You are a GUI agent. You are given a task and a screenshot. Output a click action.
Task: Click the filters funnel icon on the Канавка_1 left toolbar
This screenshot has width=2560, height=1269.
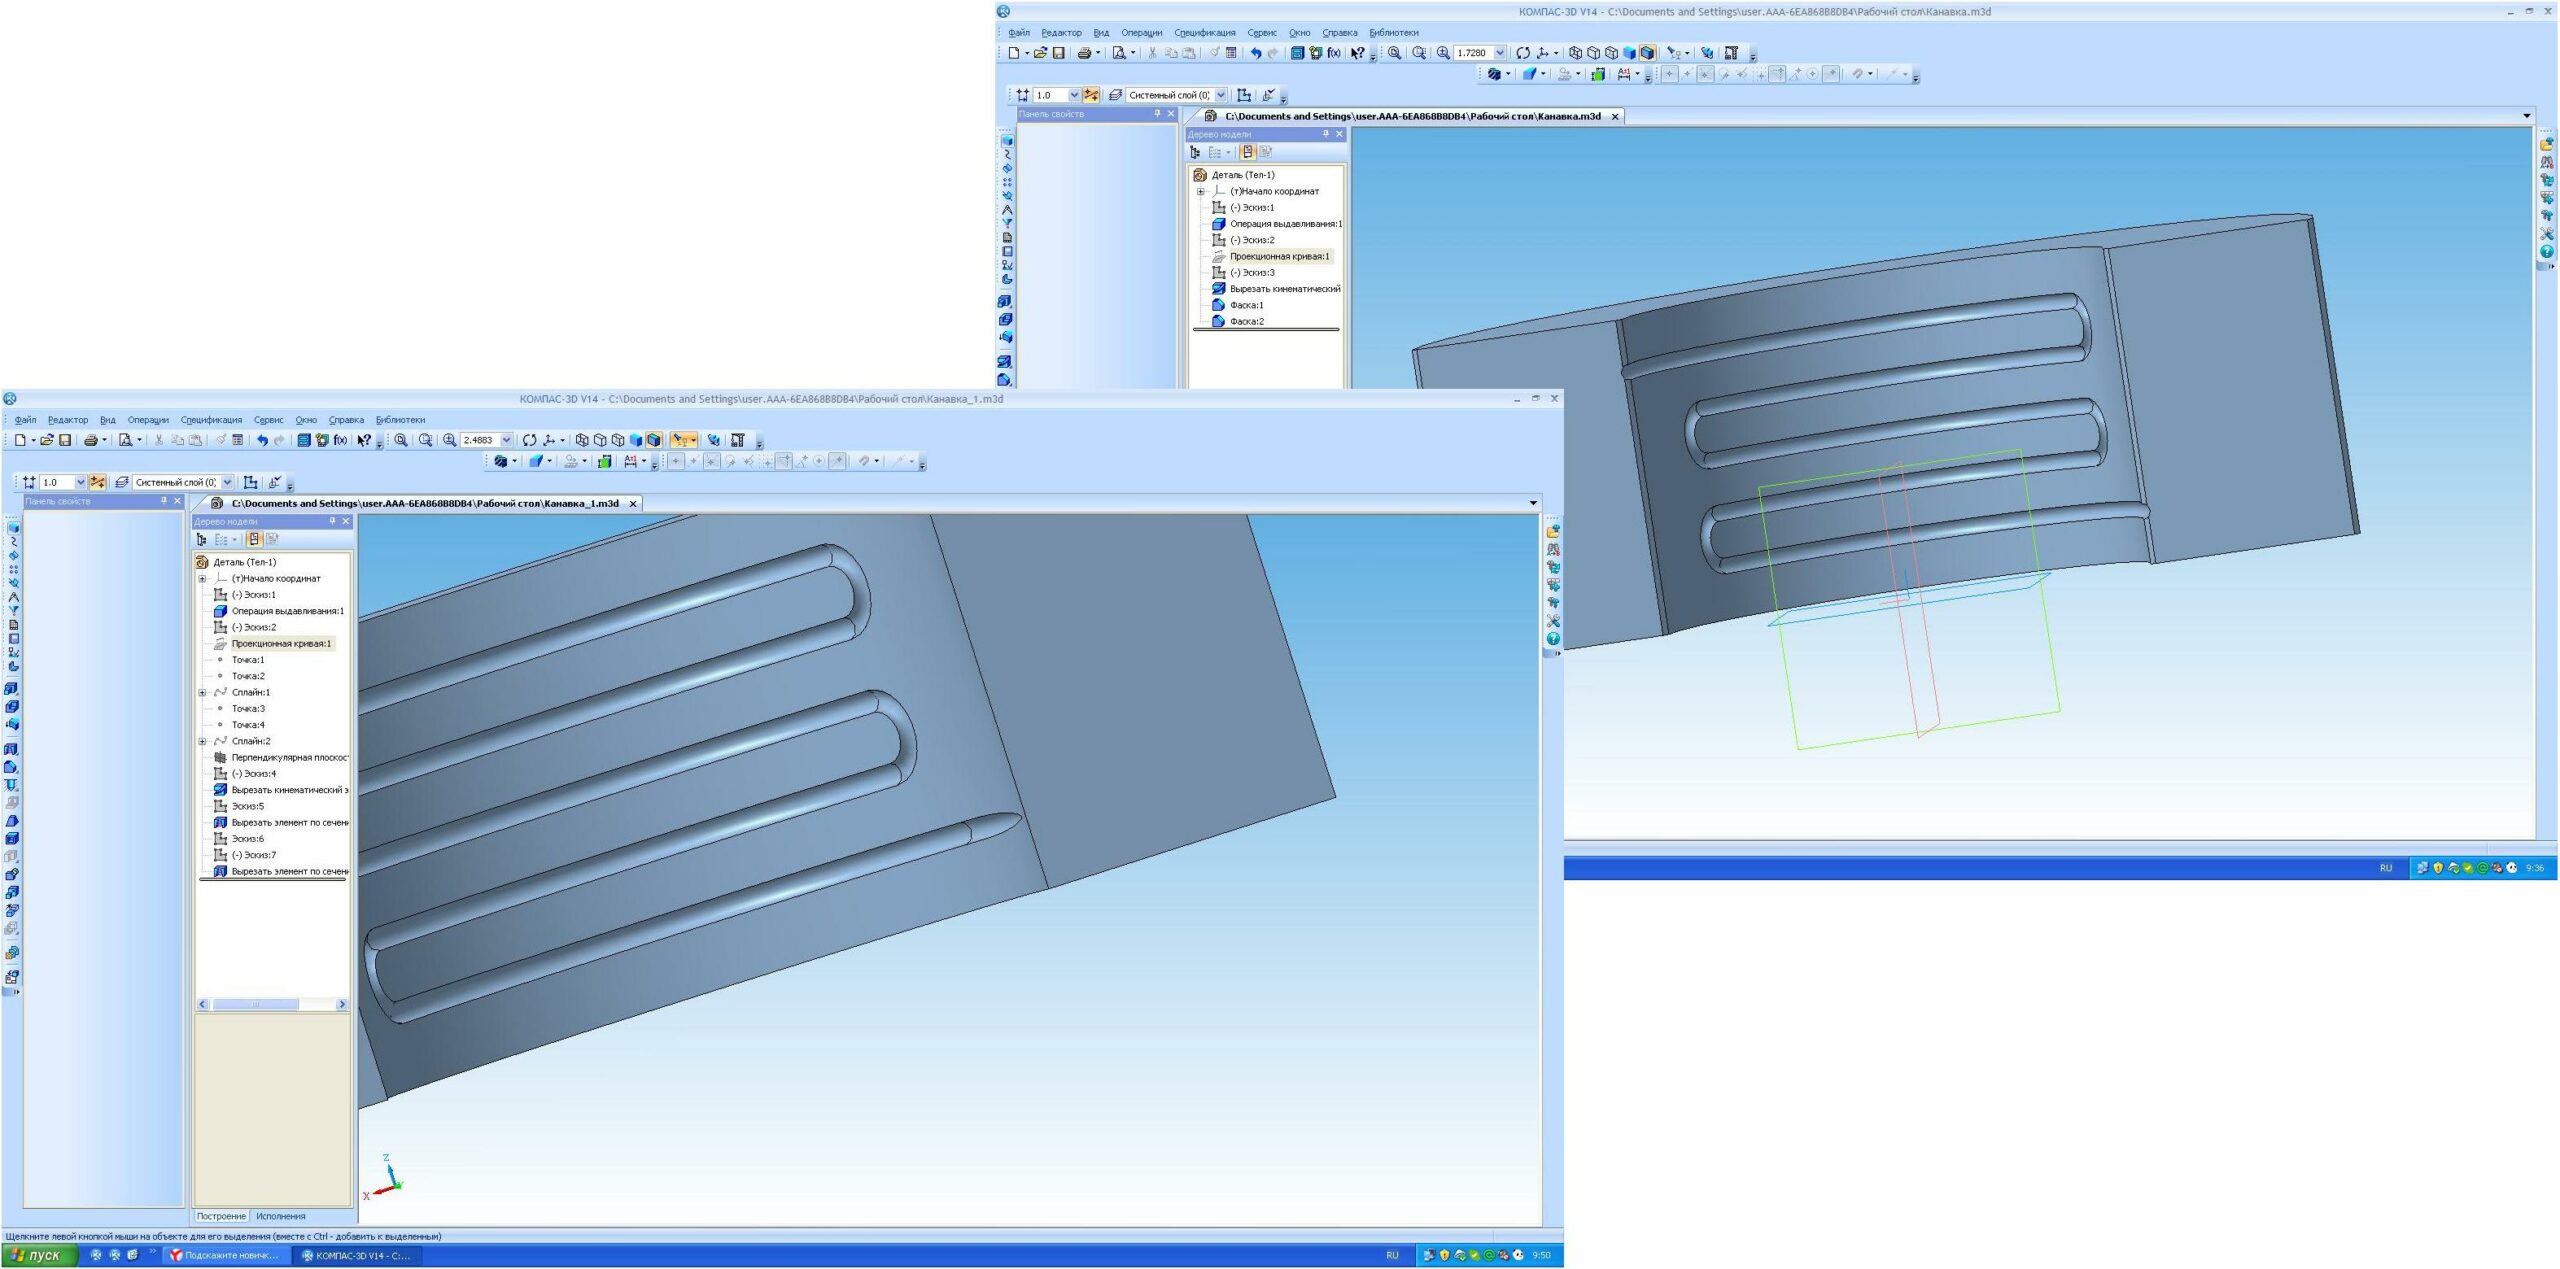point(13,610)
